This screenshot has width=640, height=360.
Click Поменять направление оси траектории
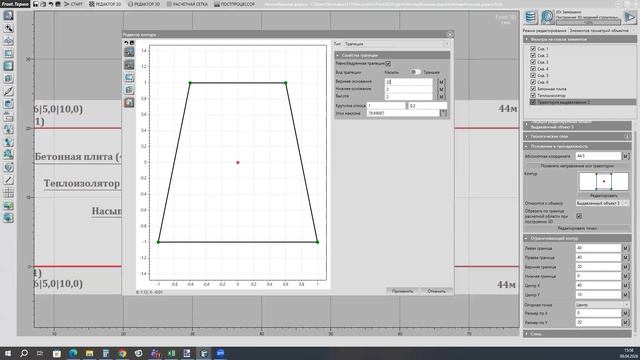click(577, 166)
